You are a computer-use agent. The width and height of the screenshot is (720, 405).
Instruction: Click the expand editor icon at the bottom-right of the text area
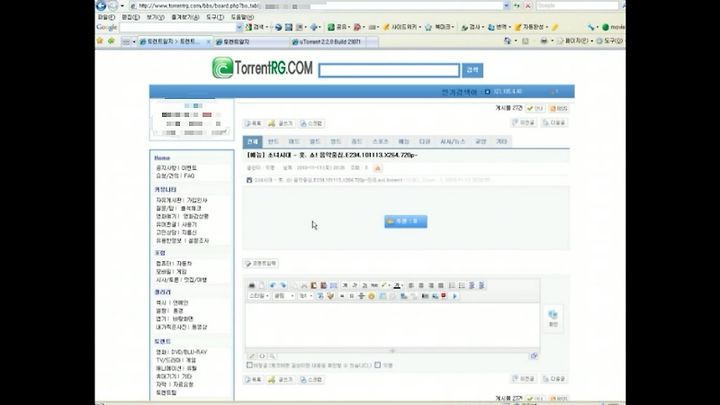tap(534, 356)
